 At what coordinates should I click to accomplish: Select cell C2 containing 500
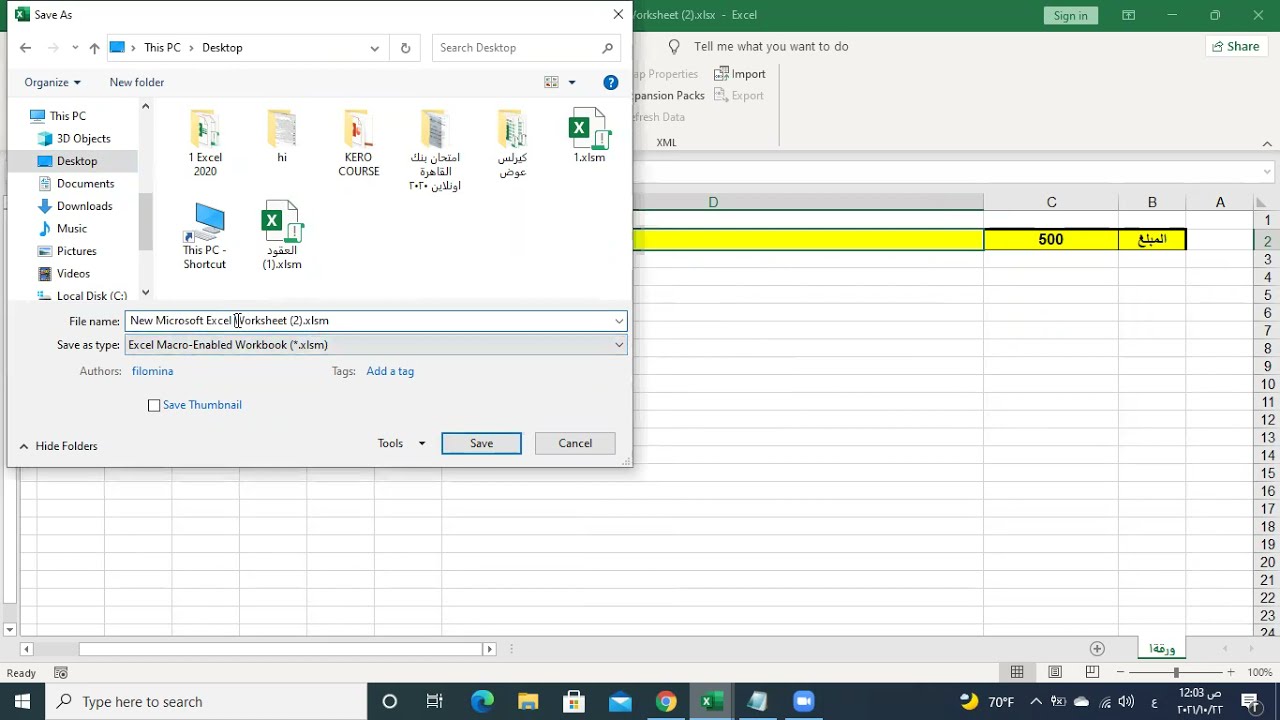pos(1051,239)
